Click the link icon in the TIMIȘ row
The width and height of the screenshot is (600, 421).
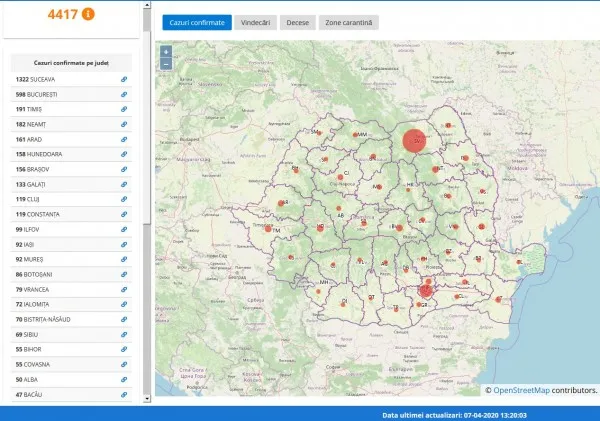(x=124, y=109)
